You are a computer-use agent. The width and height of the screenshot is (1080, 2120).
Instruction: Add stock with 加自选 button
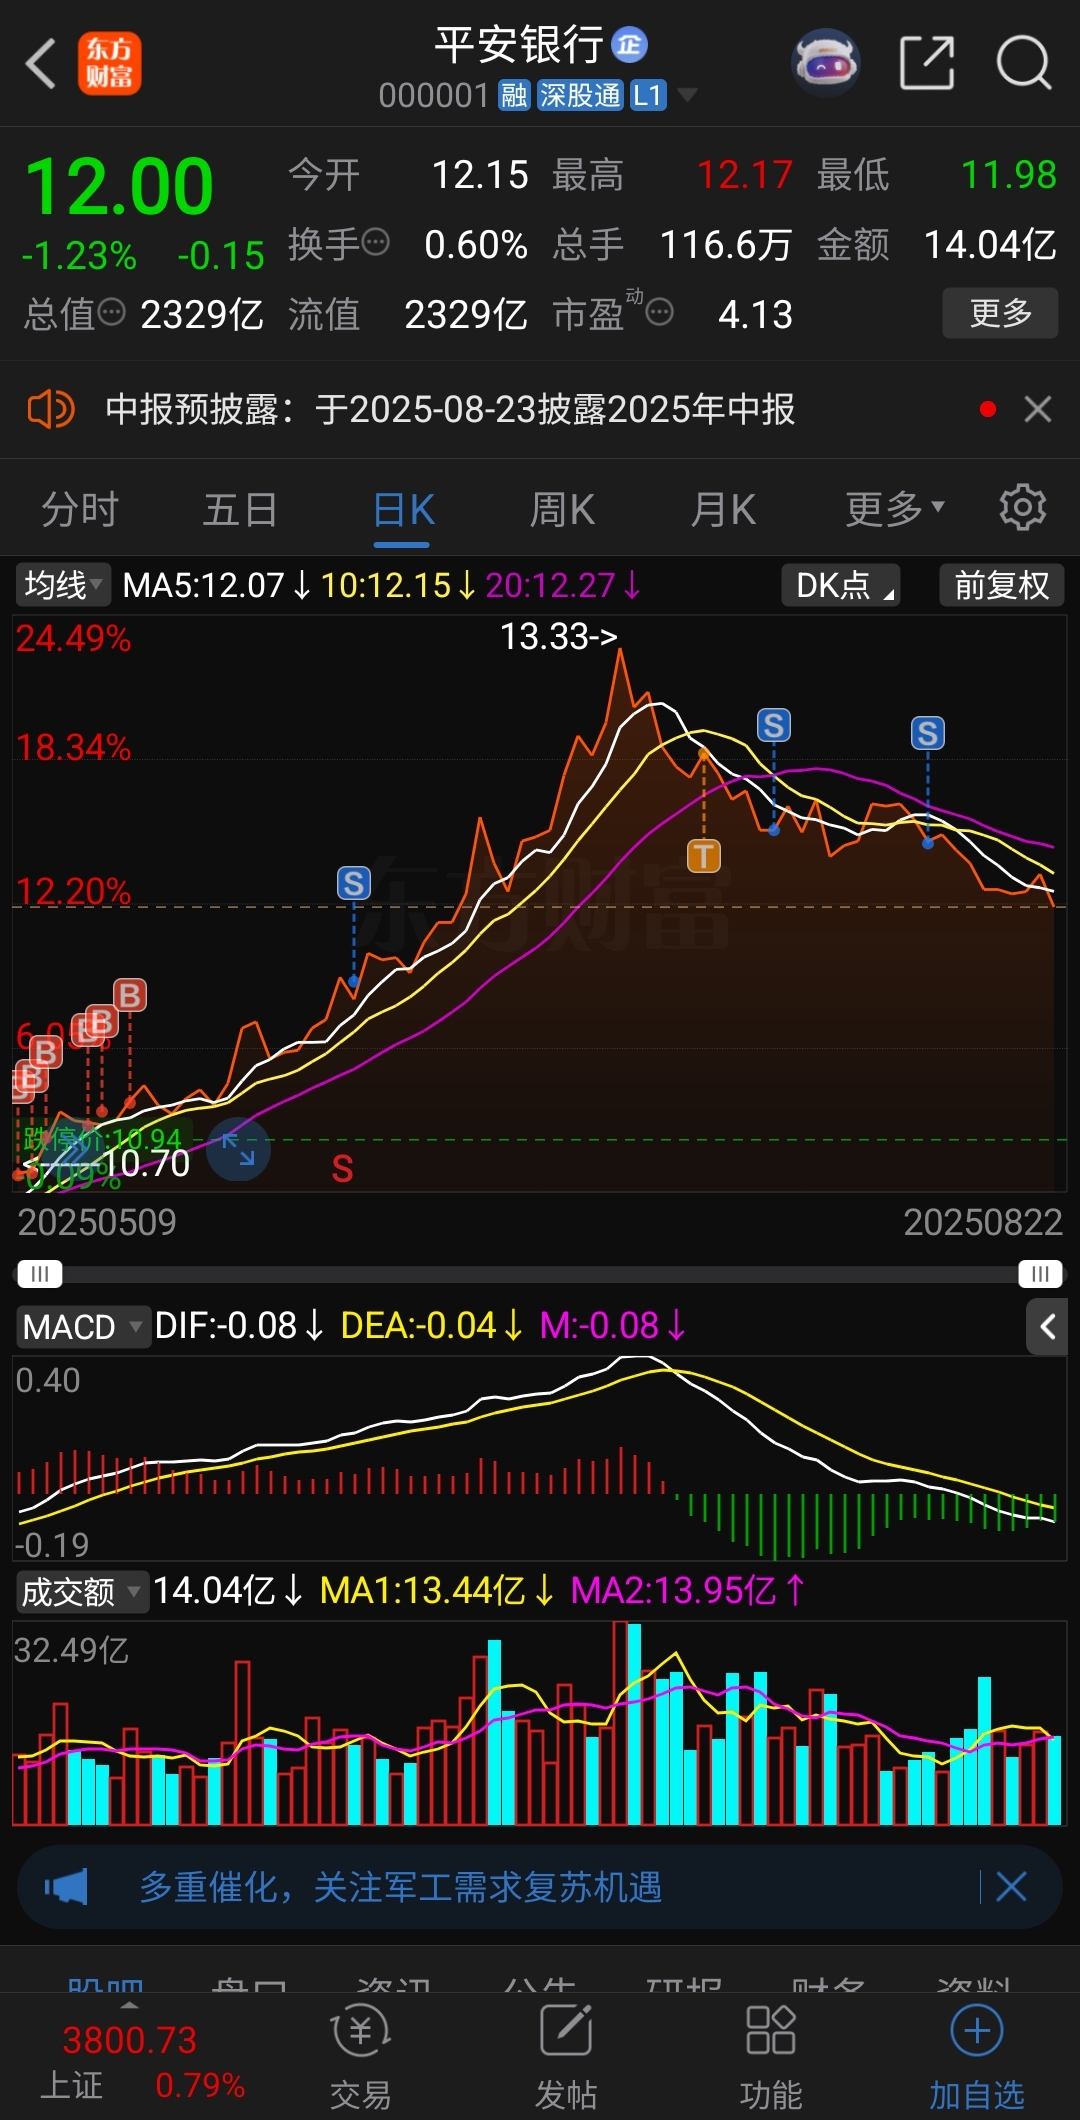pyautogui.click(x=976, y=2058)
